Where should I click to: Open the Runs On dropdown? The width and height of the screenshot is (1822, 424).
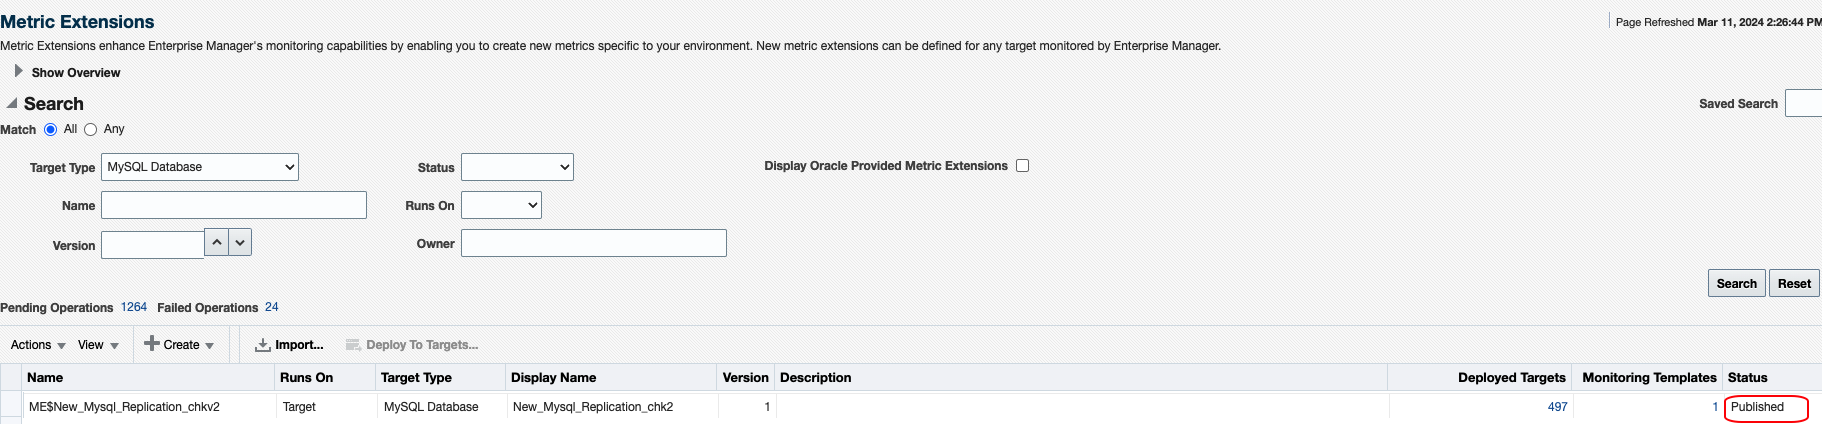click(x=501, y=205)
